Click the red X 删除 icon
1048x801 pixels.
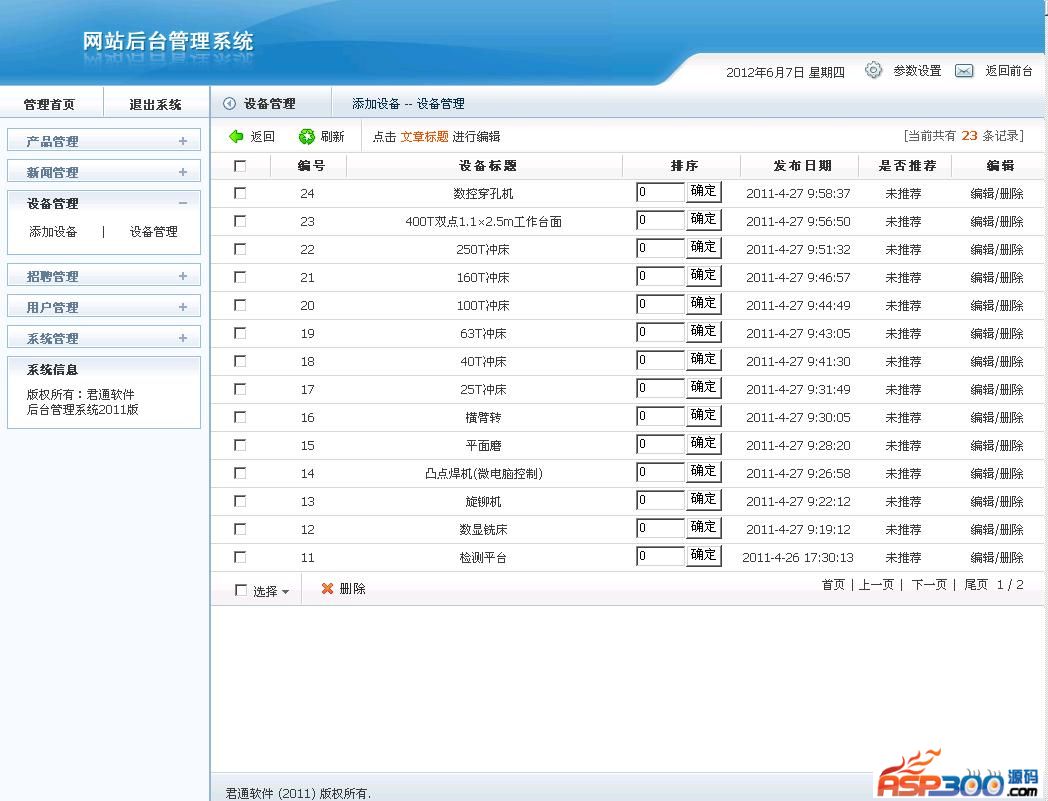(327, 589)
